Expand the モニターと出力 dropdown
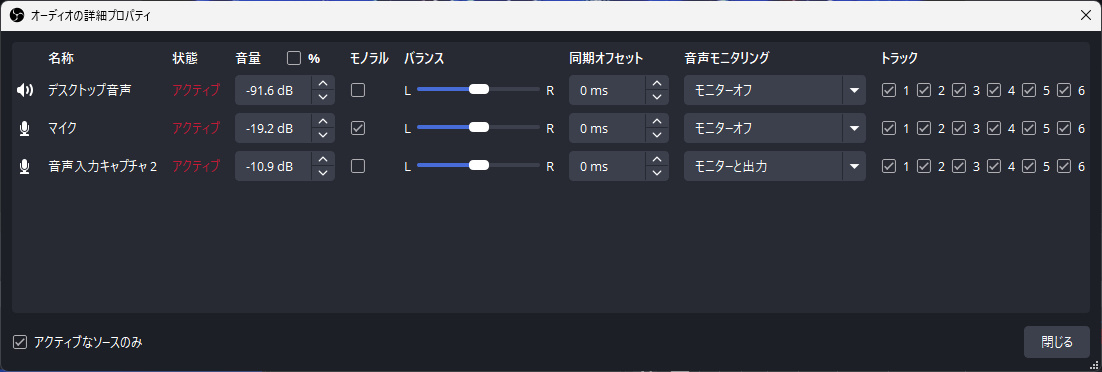1102x372 pixels. coord(774,167)
